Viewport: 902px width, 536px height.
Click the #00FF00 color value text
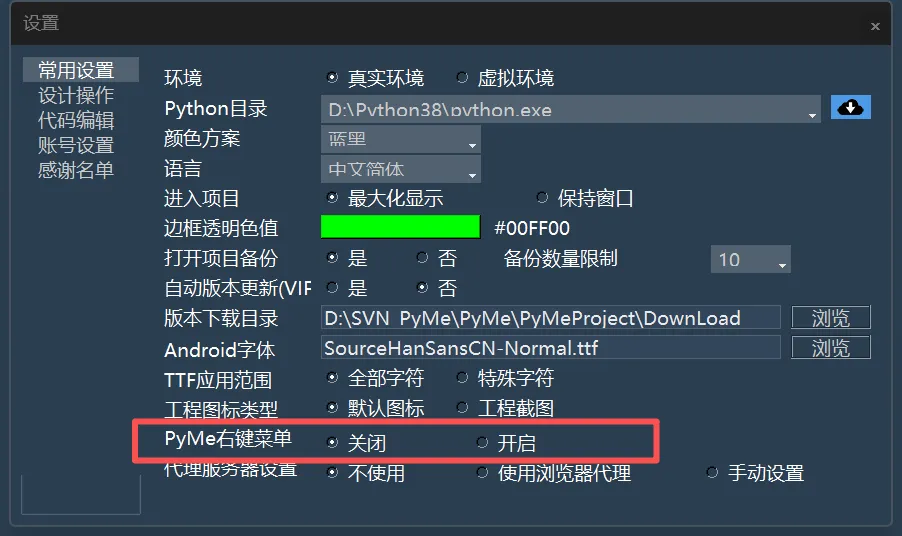(x=532, y=228)
